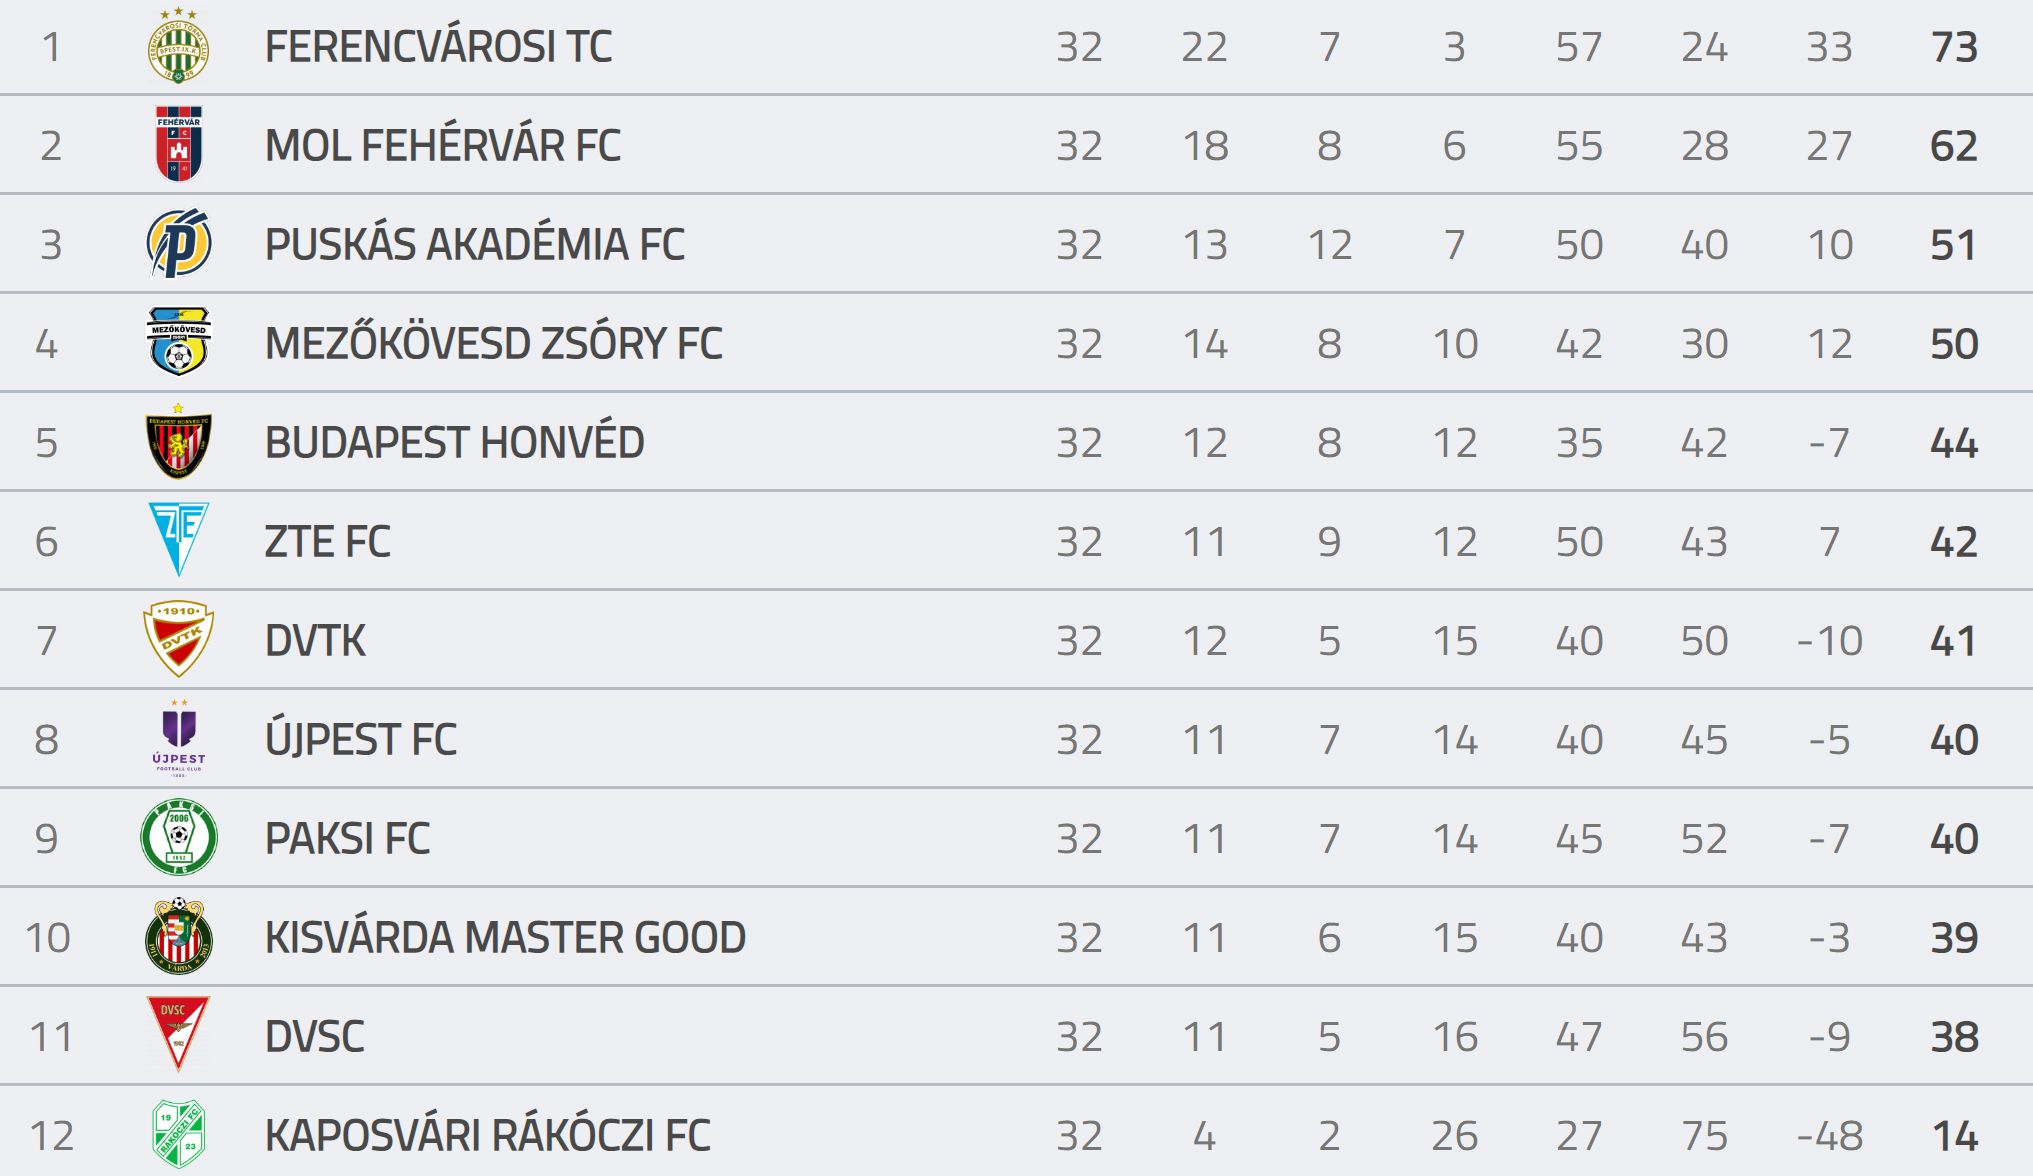Open the KISVÁRDA MASTER GOOD team name
This screenshot has height=1176, width=2033.
[505, 938]
